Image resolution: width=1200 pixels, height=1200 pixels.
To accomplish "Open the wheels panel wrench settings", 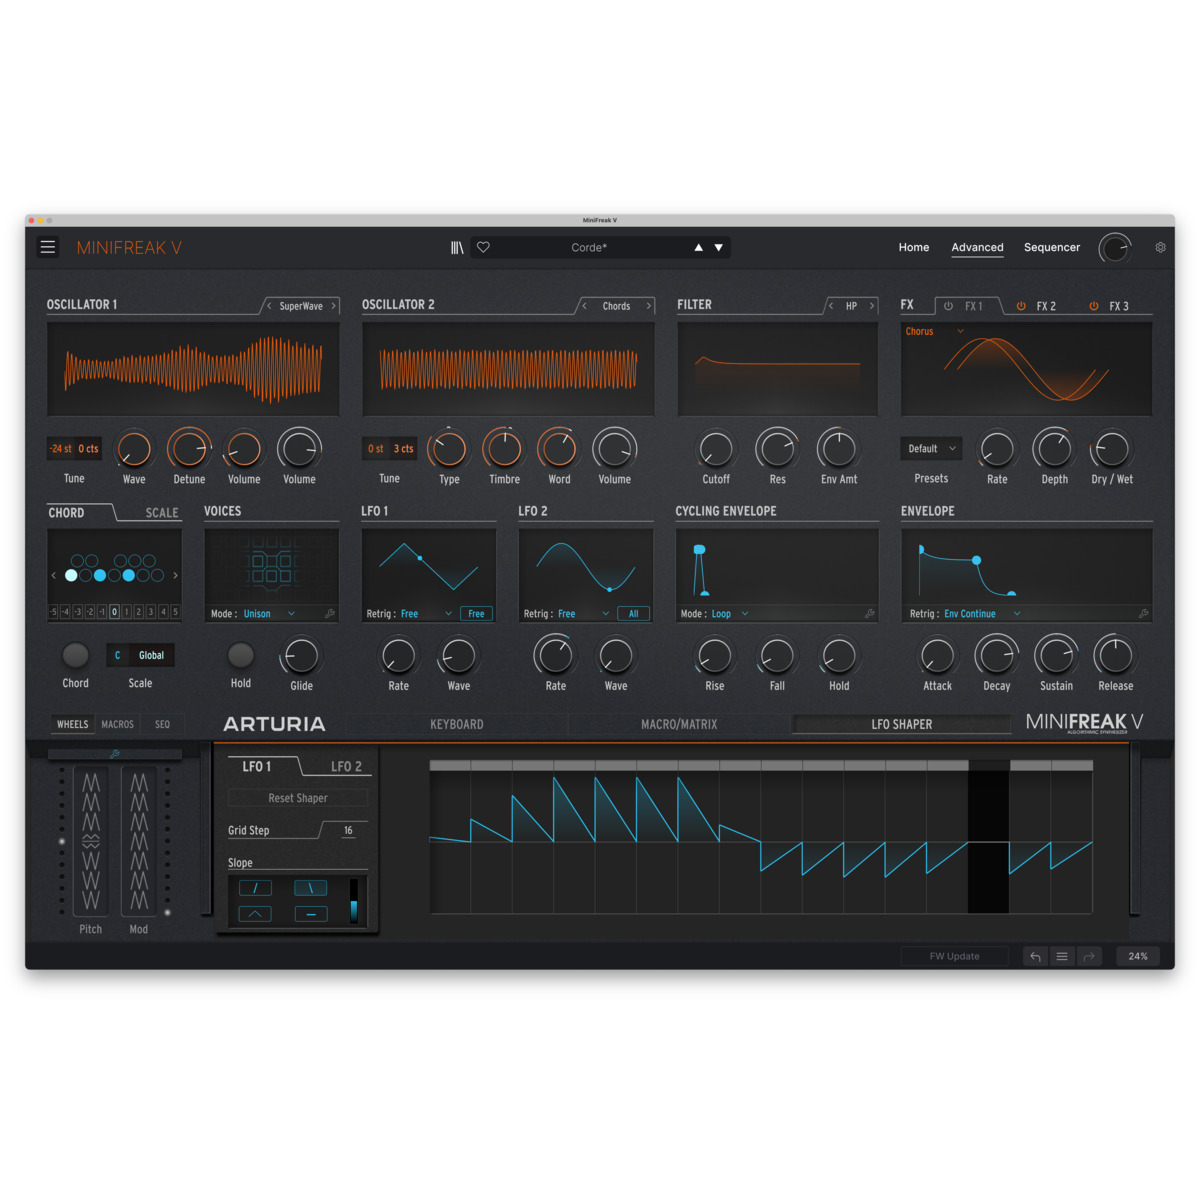I will (115, 754).
